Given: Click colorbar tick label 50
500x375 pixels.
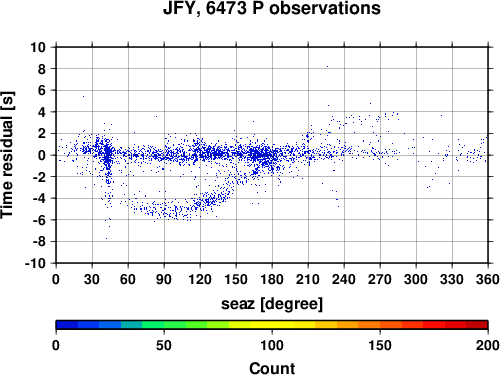Looking at the screenshot, I should pyautogui.click(x=164, y=345).
